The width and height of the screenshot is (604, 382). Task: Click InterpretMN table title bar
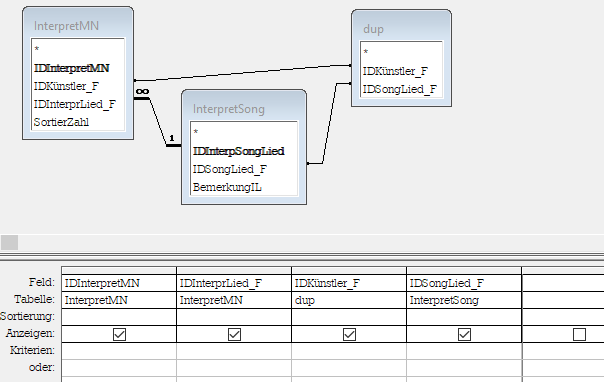point(78,25)
